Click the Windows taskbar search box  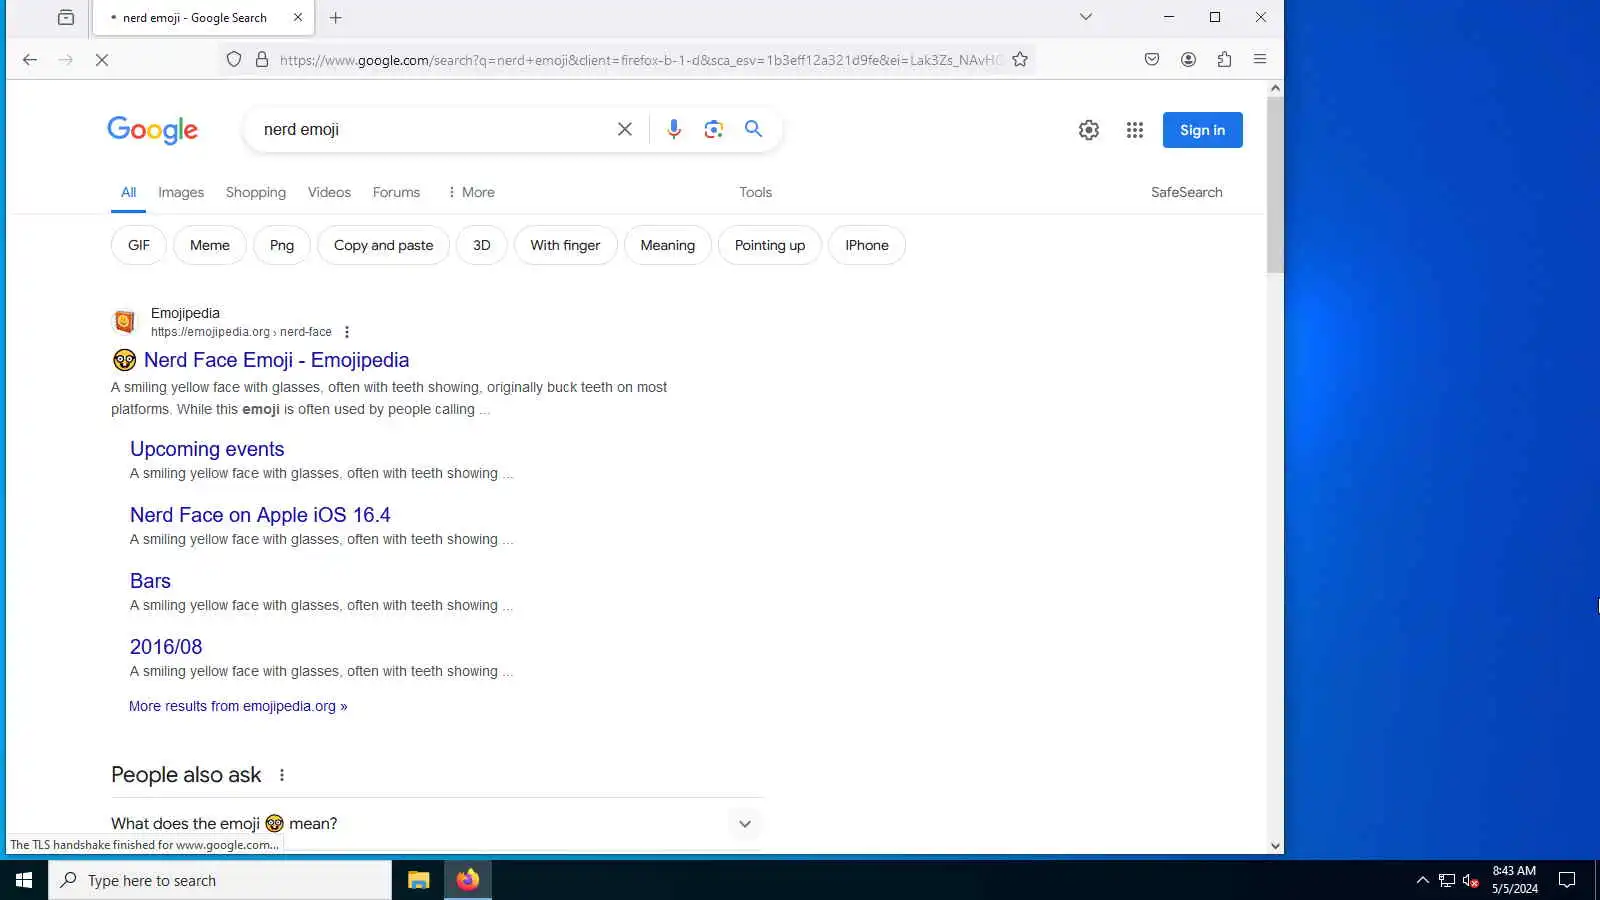click(220, 880)
